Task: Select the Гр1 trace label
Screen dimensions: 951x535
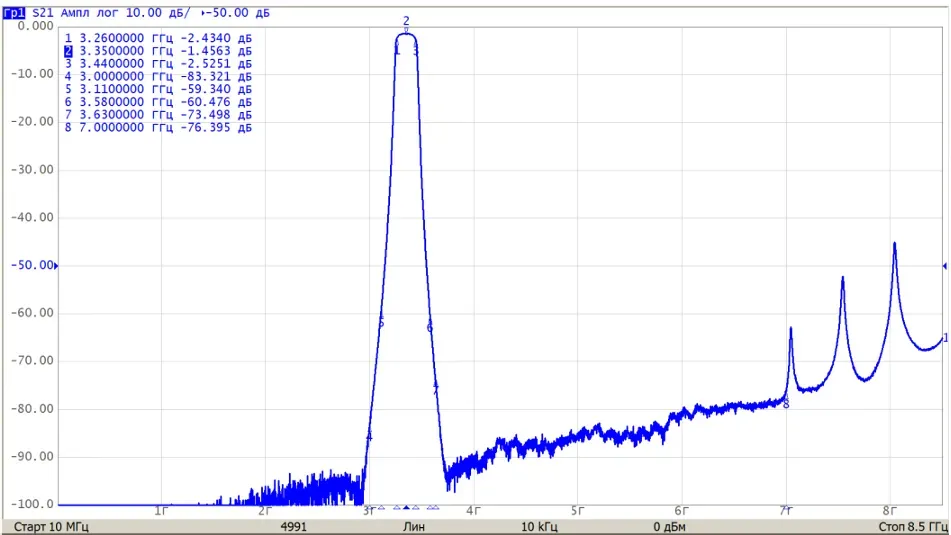Action: [x=14, y=13]
